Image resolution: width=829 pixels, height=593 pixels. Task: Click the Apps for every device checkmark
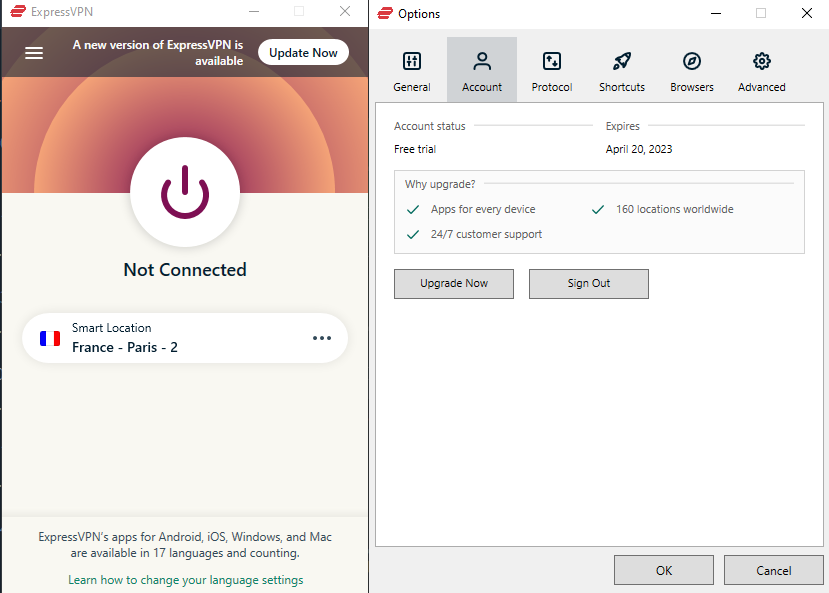click(413, 209)
